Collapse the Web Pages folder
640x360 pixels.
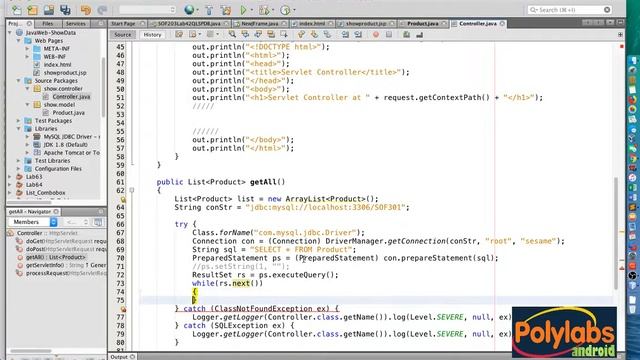(x=19, y=41)
